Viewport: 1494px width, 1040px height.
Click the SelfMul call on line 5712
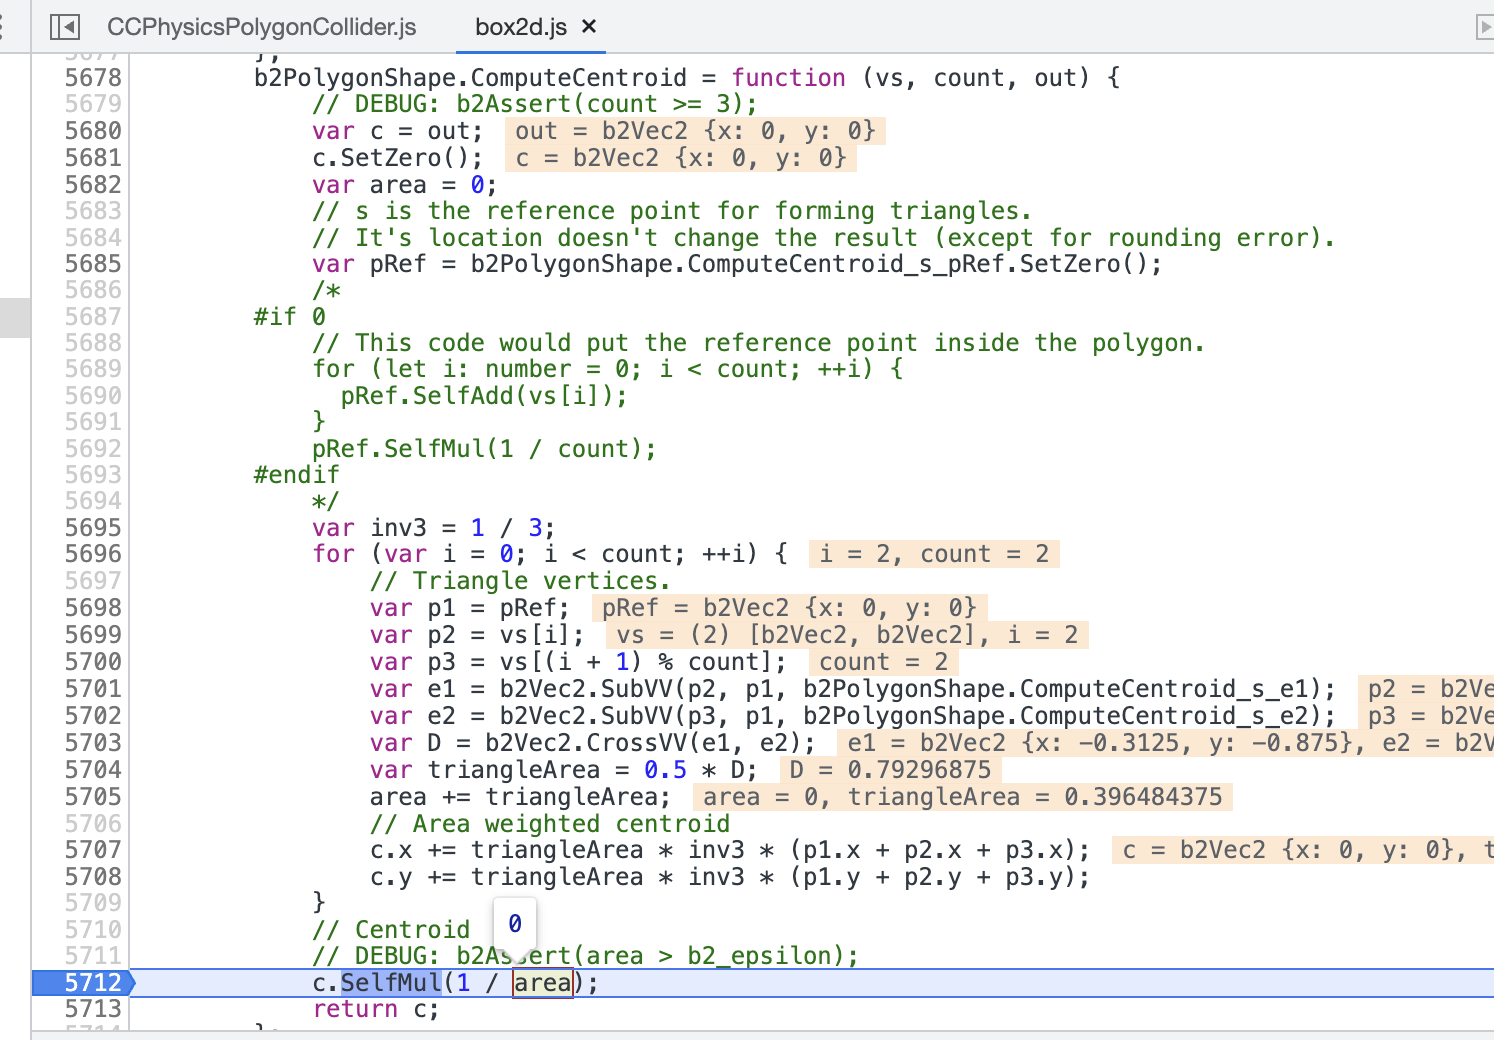click(x=391, y=983)
